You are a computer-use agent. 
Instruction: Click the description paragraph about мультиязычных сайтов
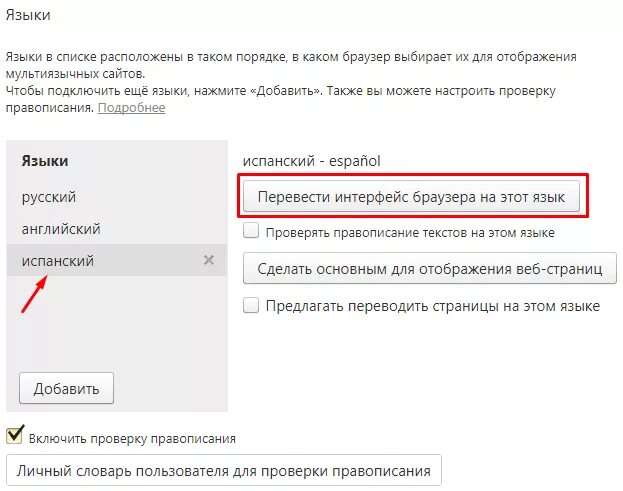pos(291,65)
